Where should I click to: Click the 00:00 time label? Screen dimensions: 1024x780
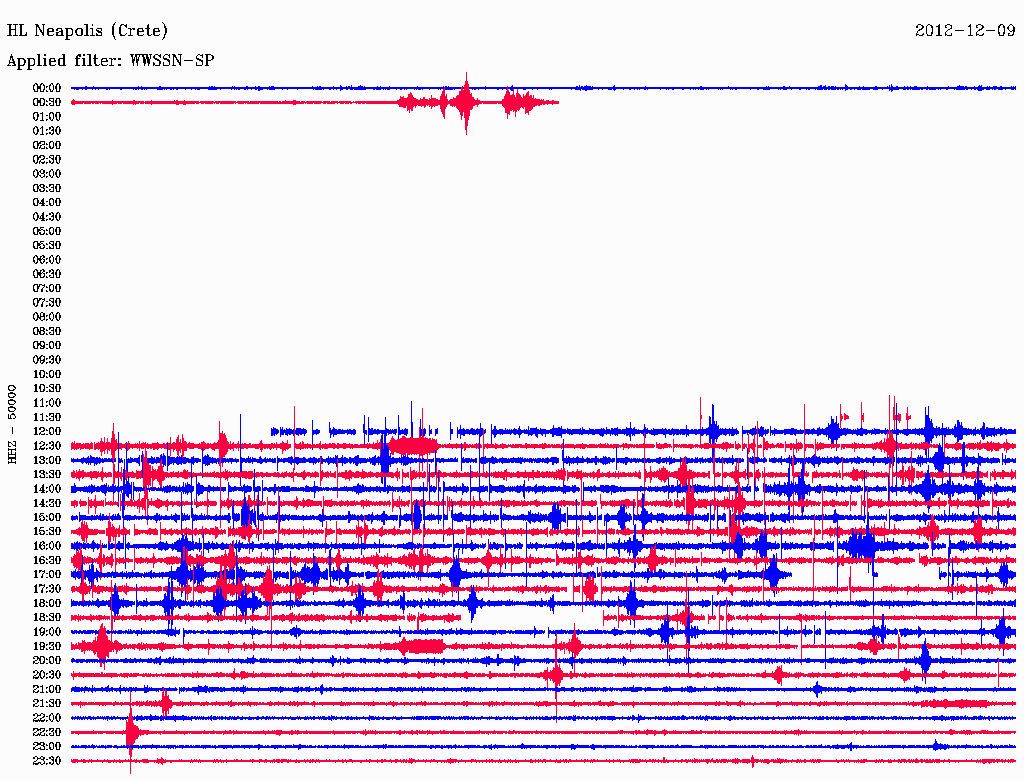pyautogui.click(x=47, y=88)
